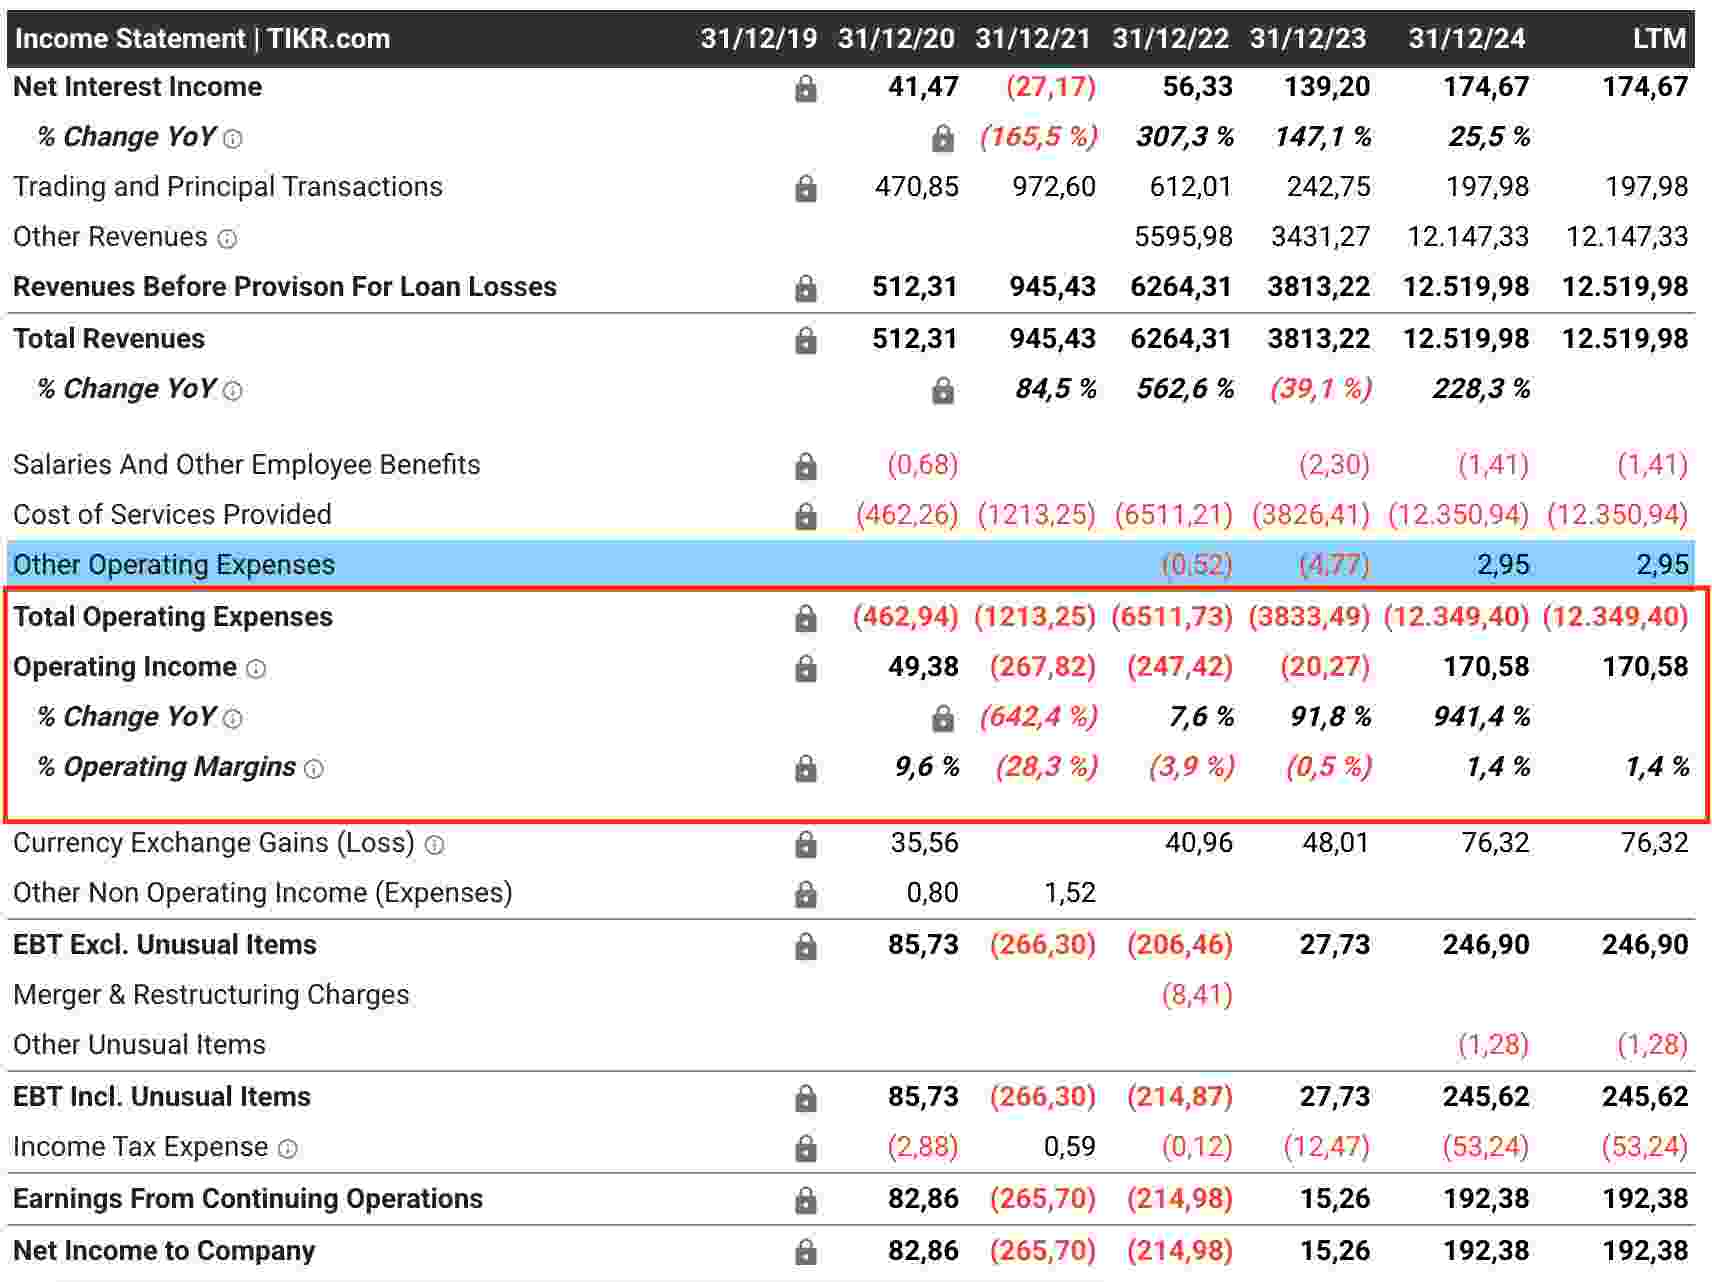The width and height of the screenshot is (1712, 1282).
Task: Click the info icon next to Other Revenues
Action: tap(228, 239)
